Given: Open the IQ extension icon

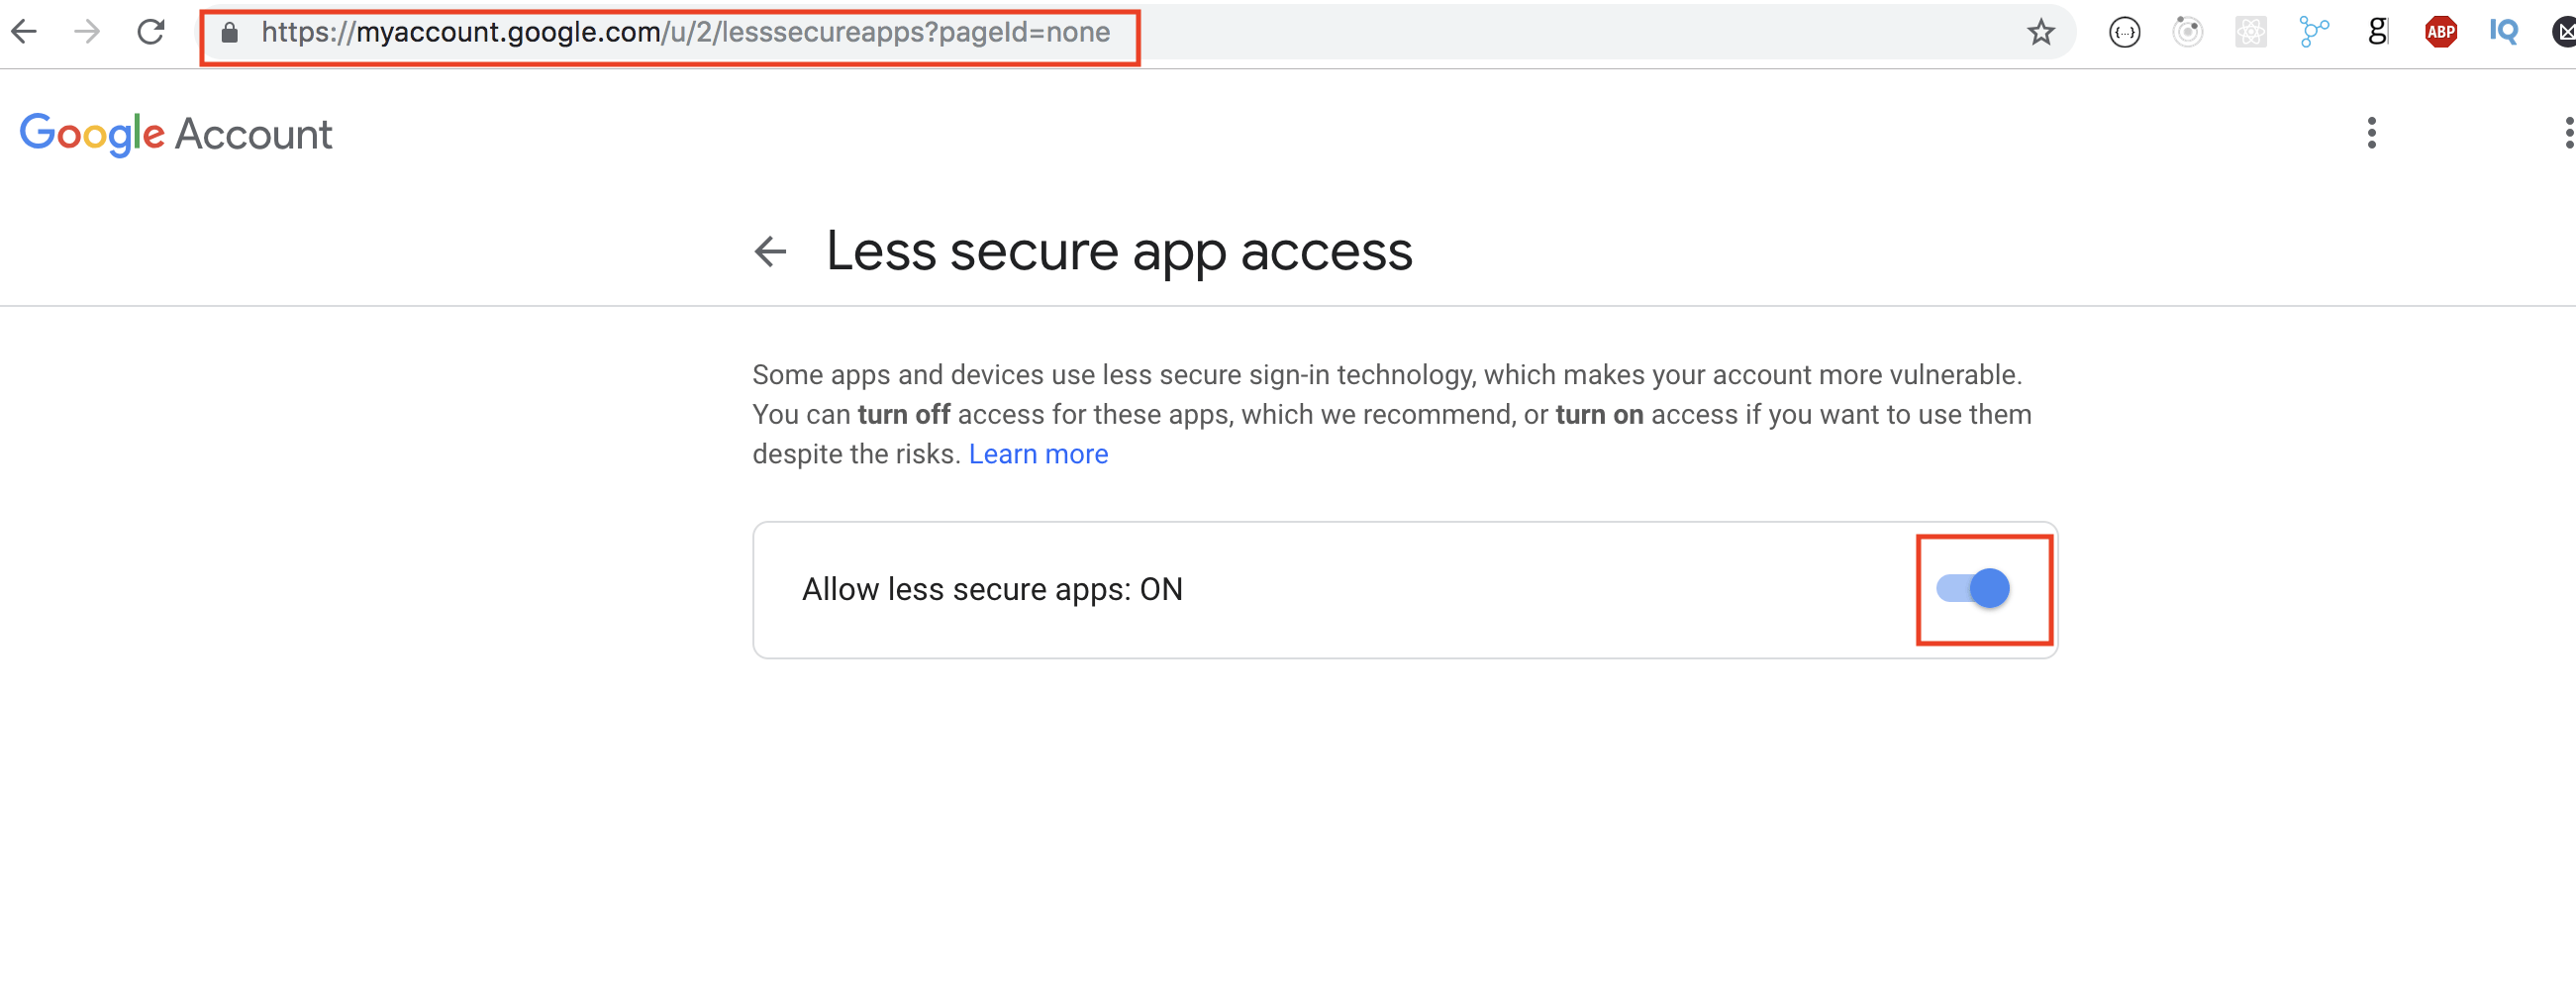Looking at the screenshot, I should click(x=2503, y=33).
